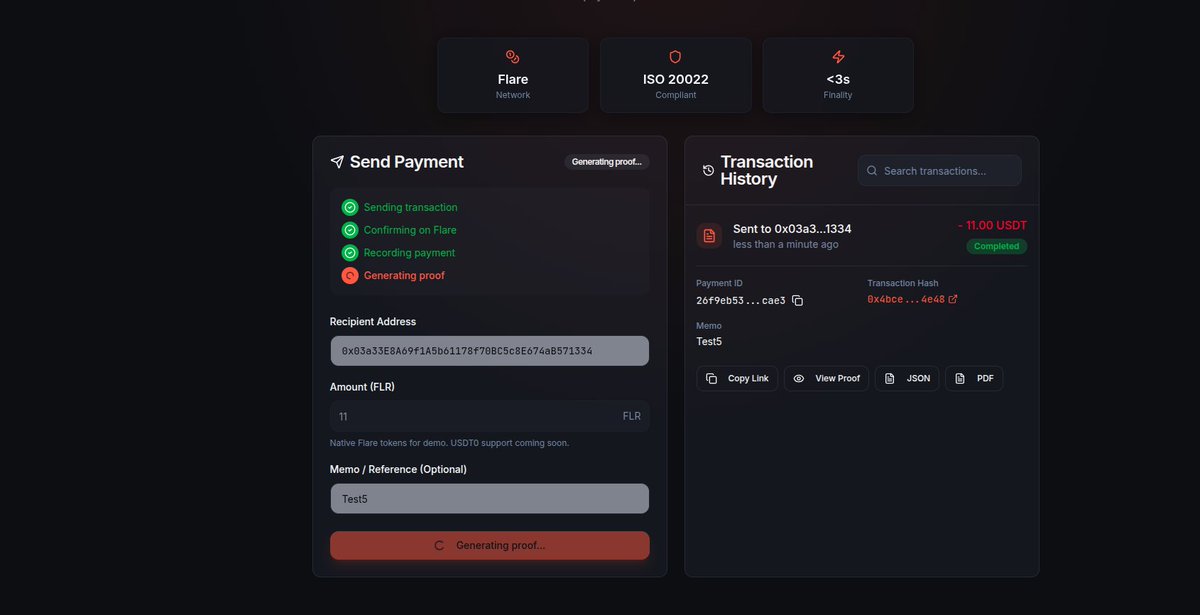This screenshot has height=615, width=1200.
Task: Click the Transaction History clock icon
Action: [708, 171]
